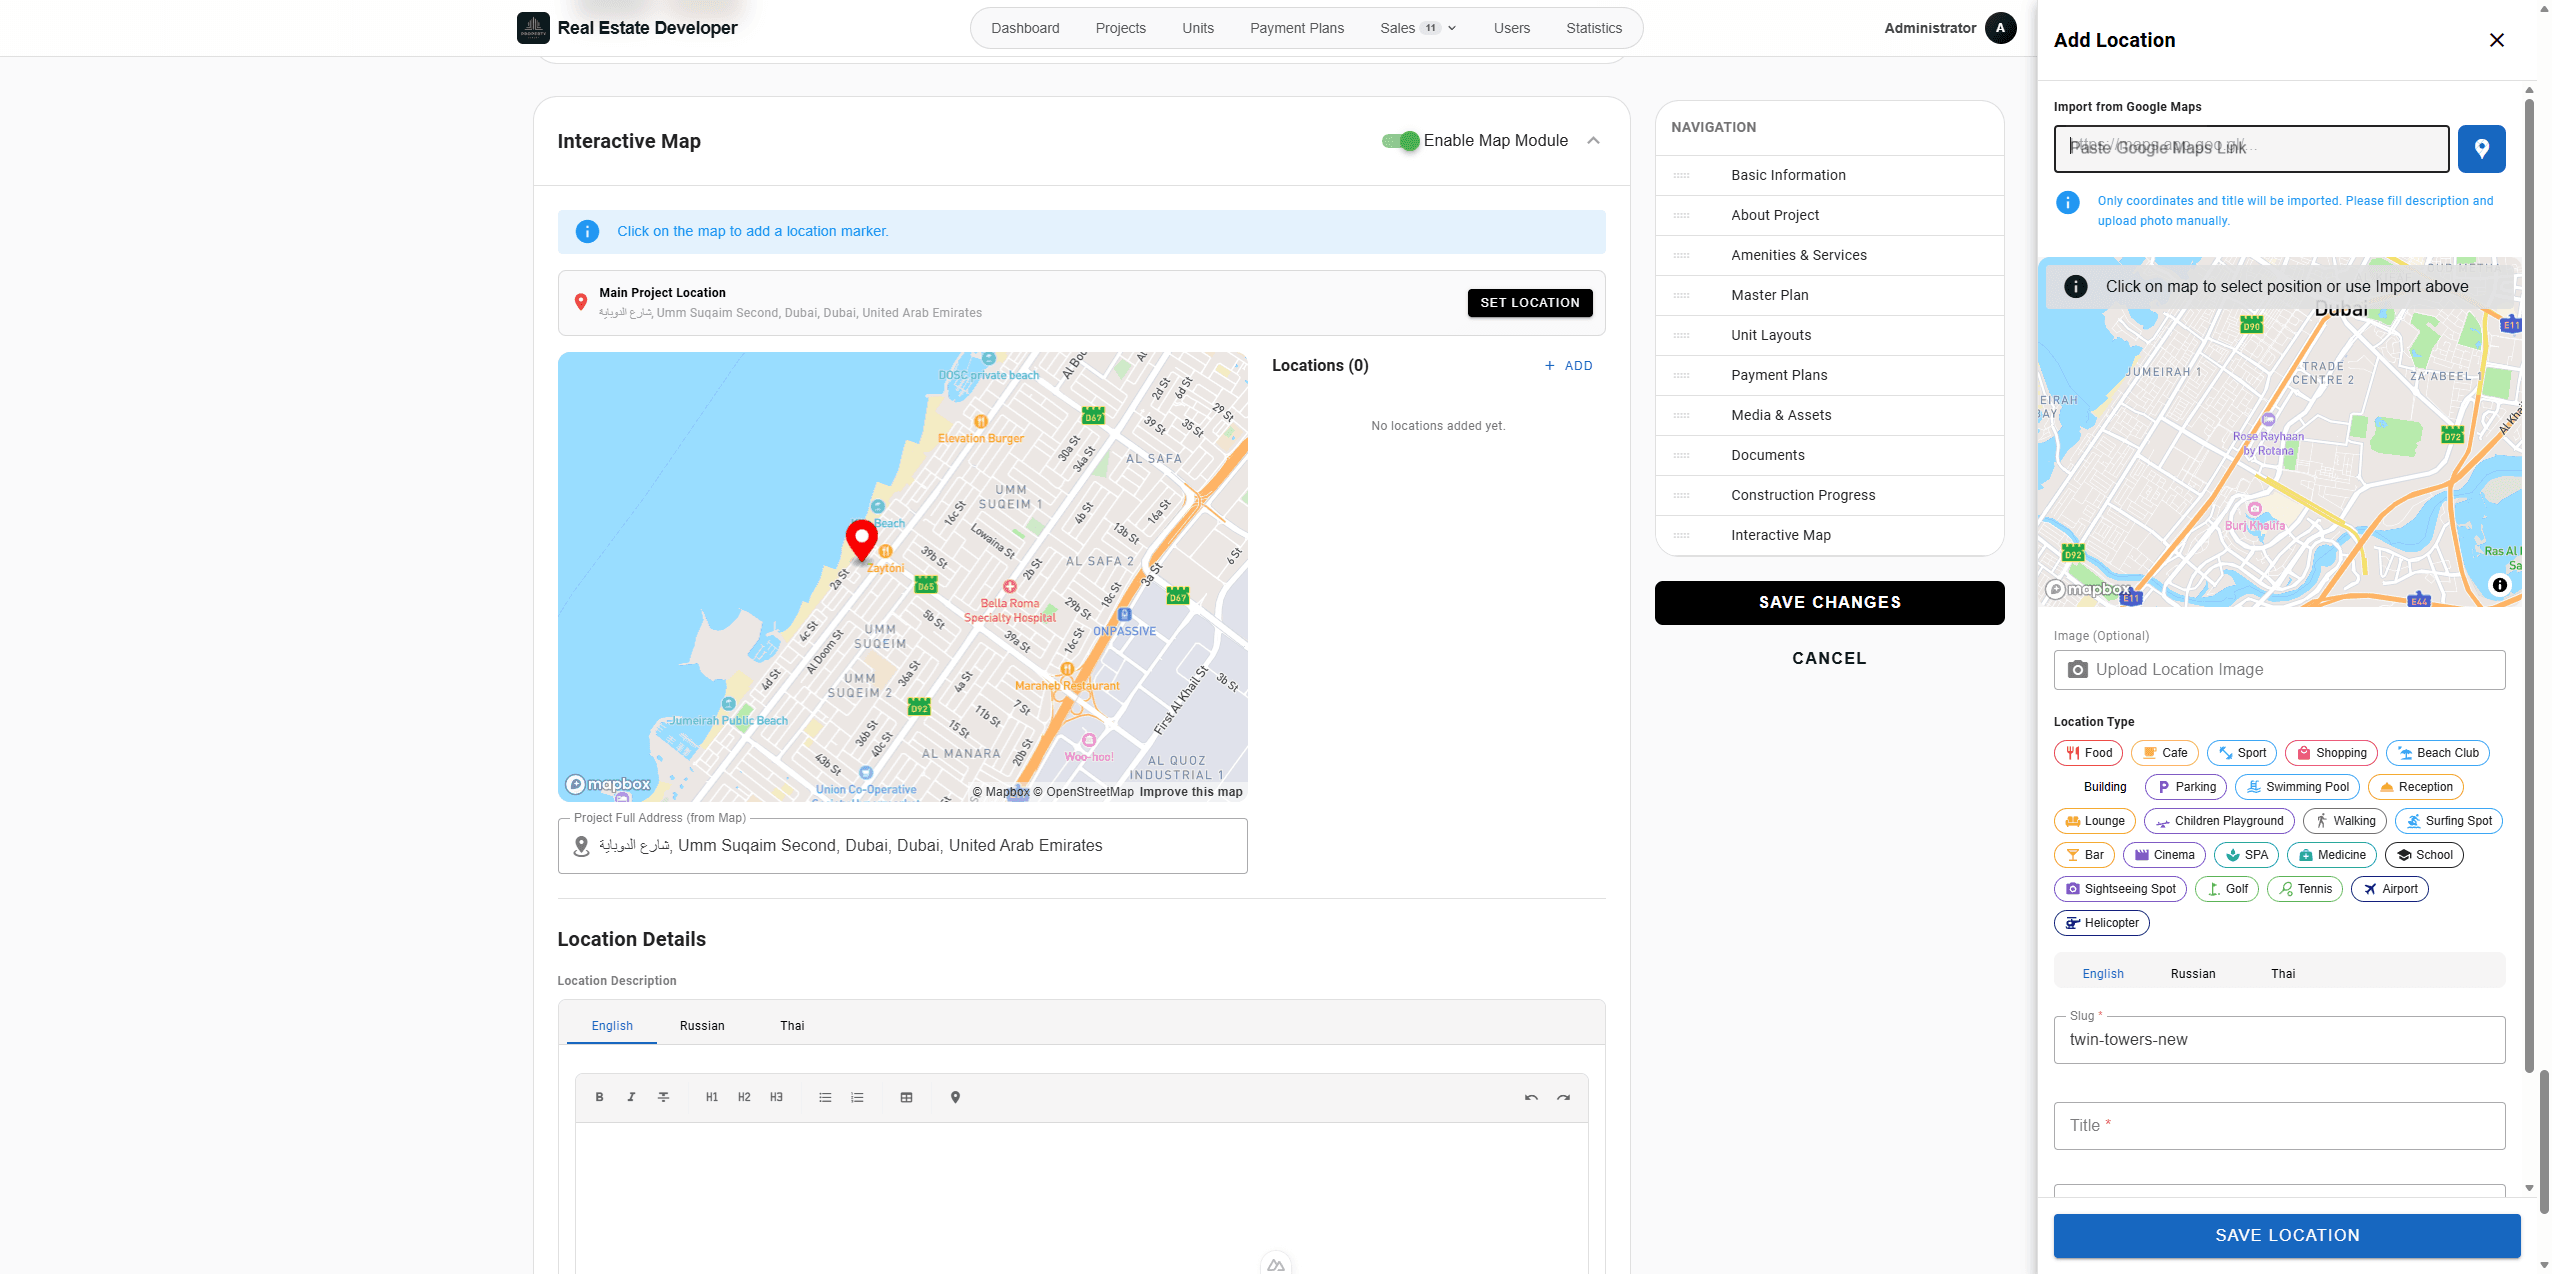This screenshot has height=1274, width=2552.
Task: Select the Beach Club location type
Action: 2437,753
